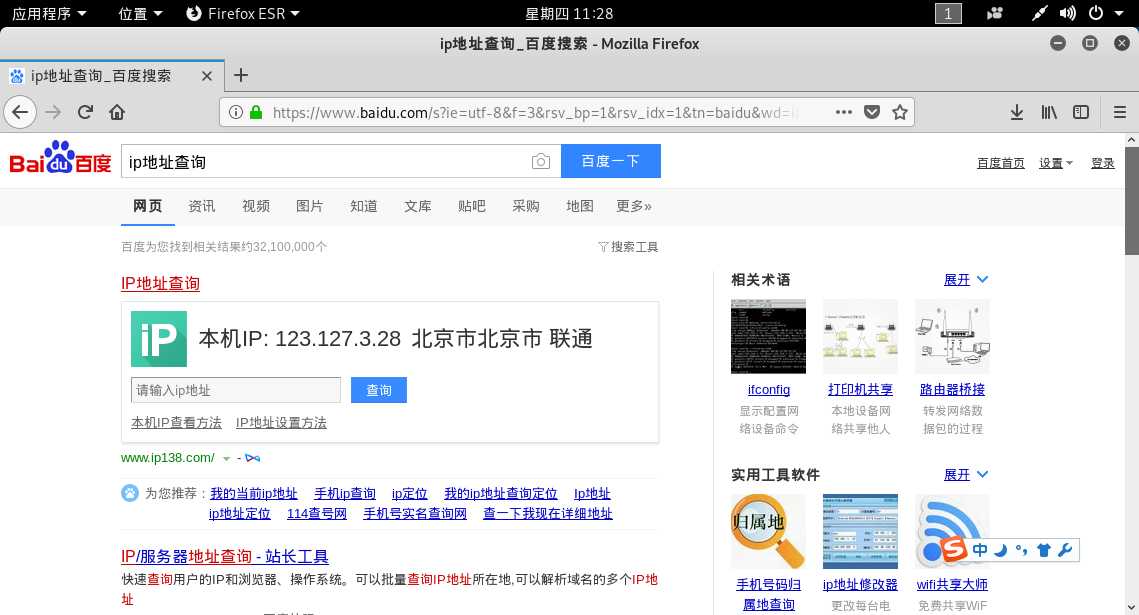Open the Firefox home page

pyautogui.click(x=117, y=112)
